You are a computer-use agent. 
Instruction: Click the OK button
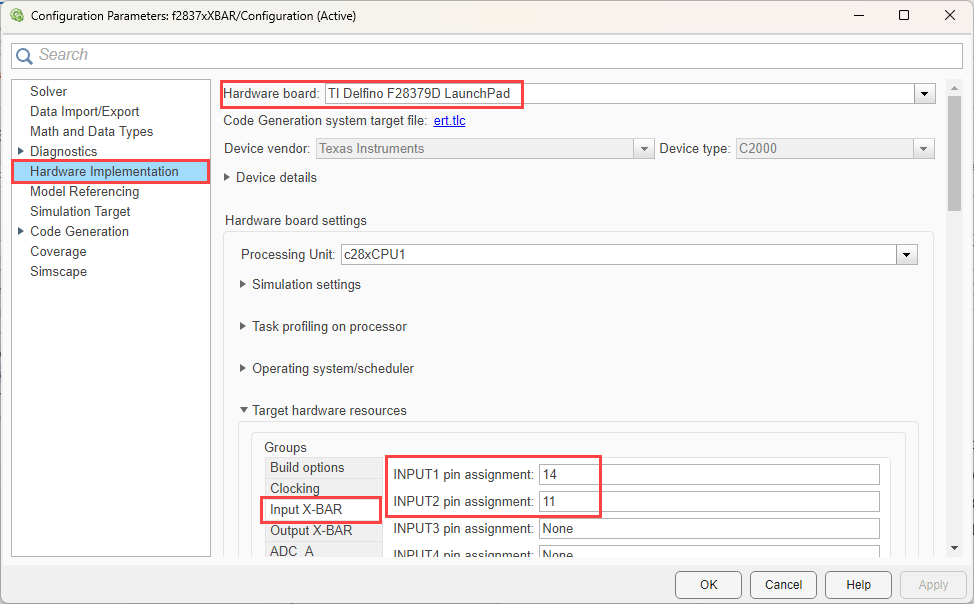coord(708,585)
